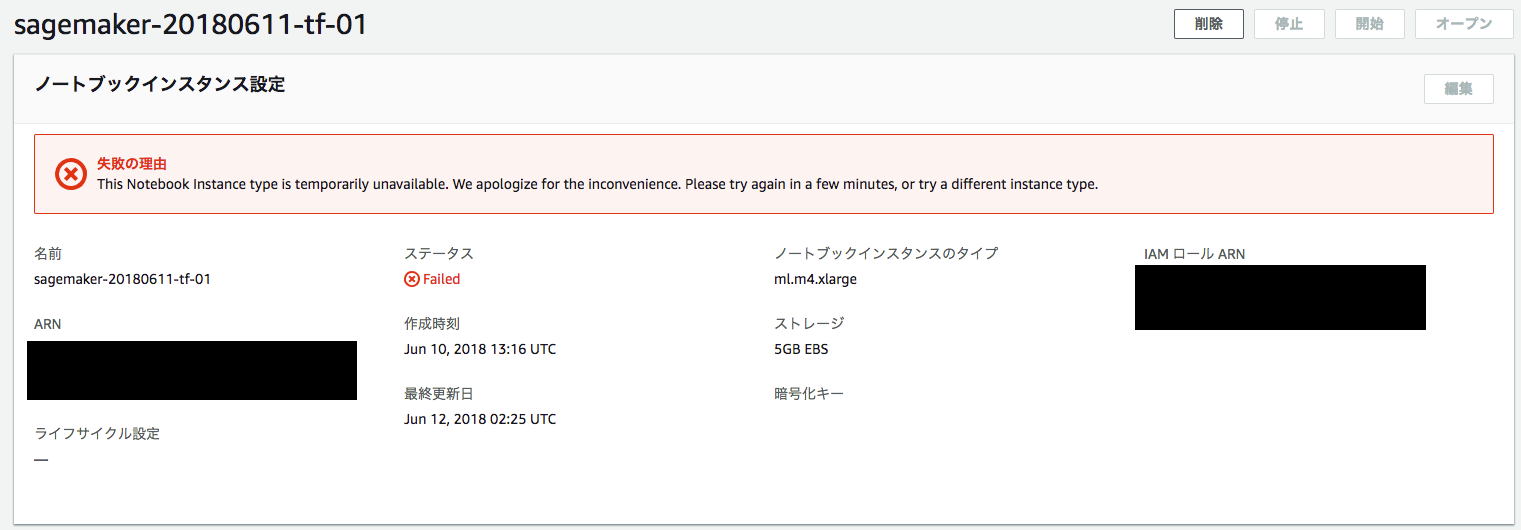Click the last updated Jun 12, 2018 02:25 UTC
1521x530 pixels.
[480, 419]
